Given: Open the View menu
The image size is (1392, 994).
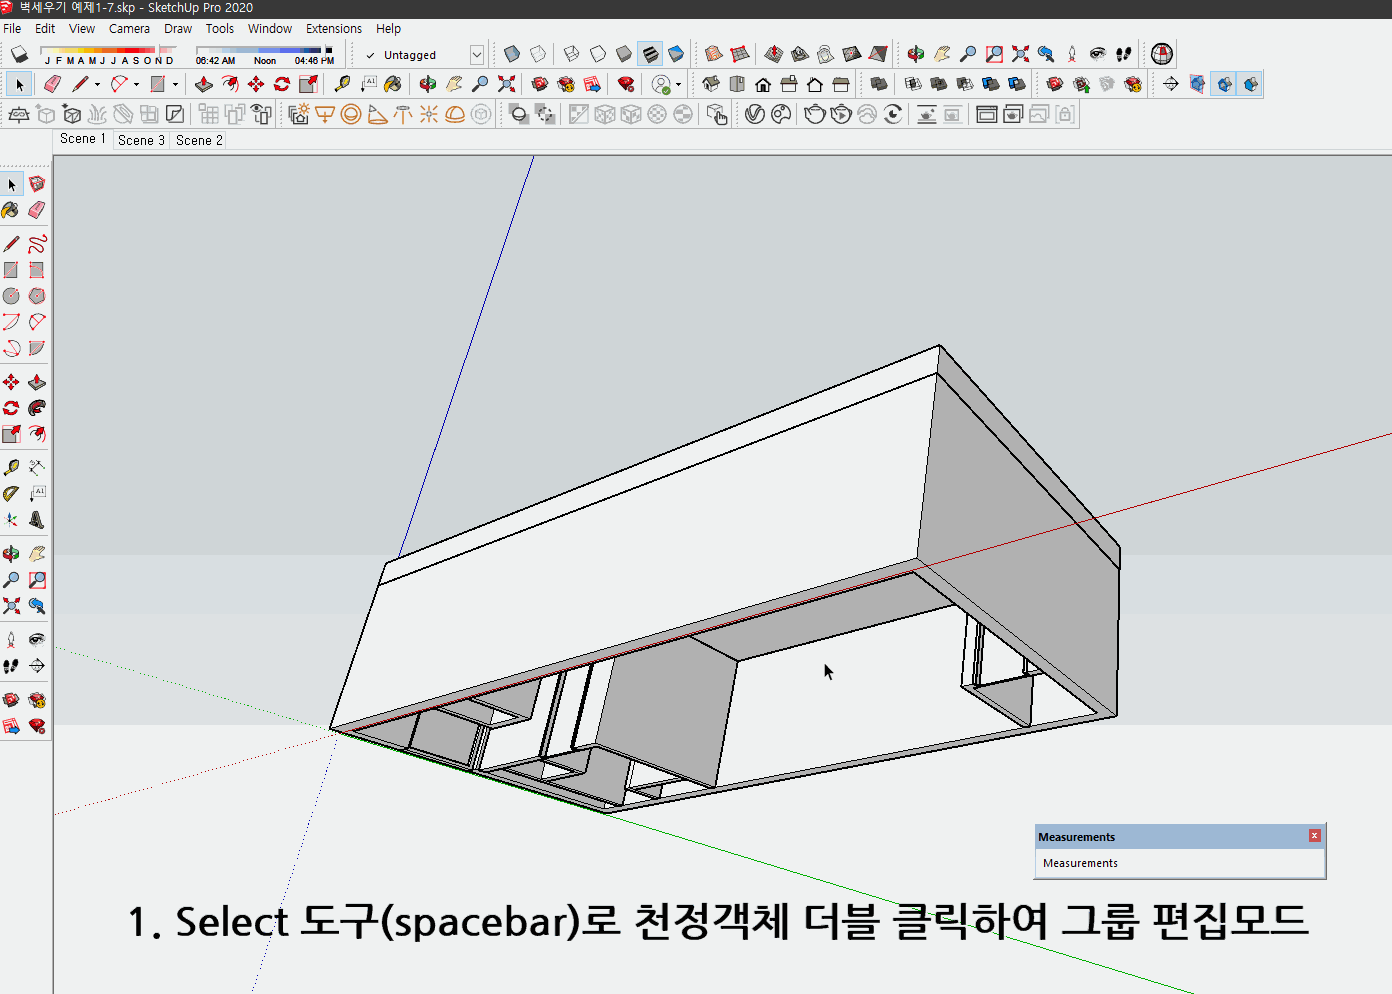Looking at the screenshot, I should point(82,29).
